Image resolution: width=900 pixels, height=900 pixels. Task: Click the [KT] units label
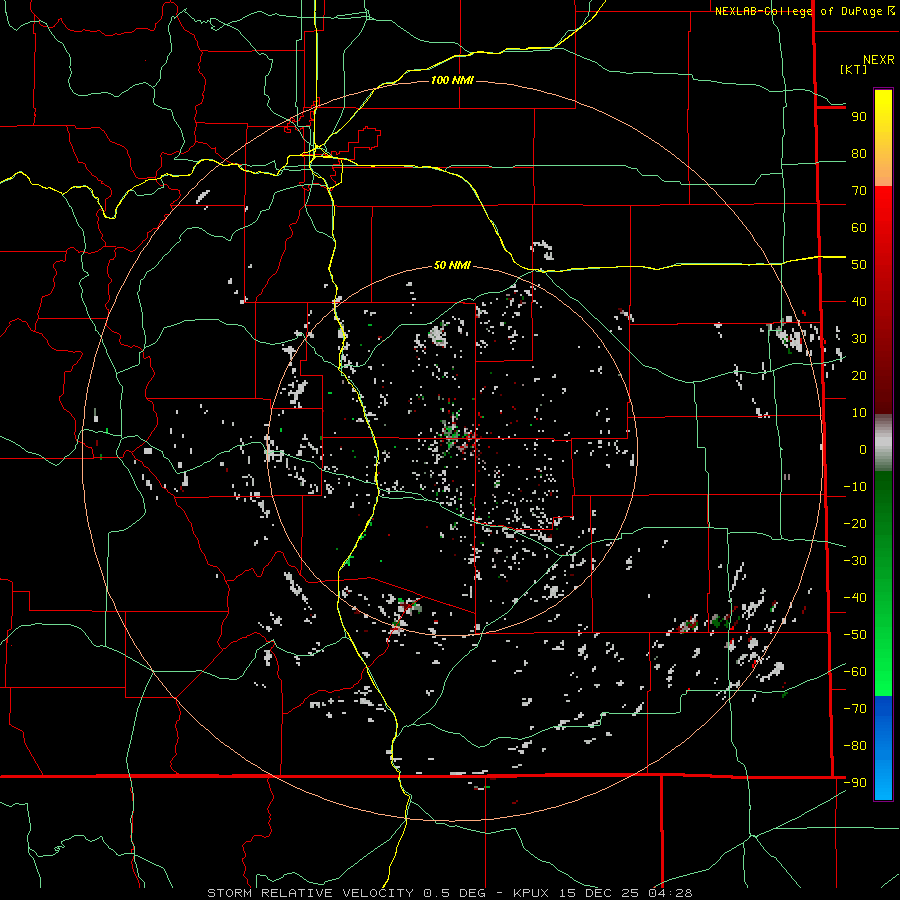click(x=853, y=69)
